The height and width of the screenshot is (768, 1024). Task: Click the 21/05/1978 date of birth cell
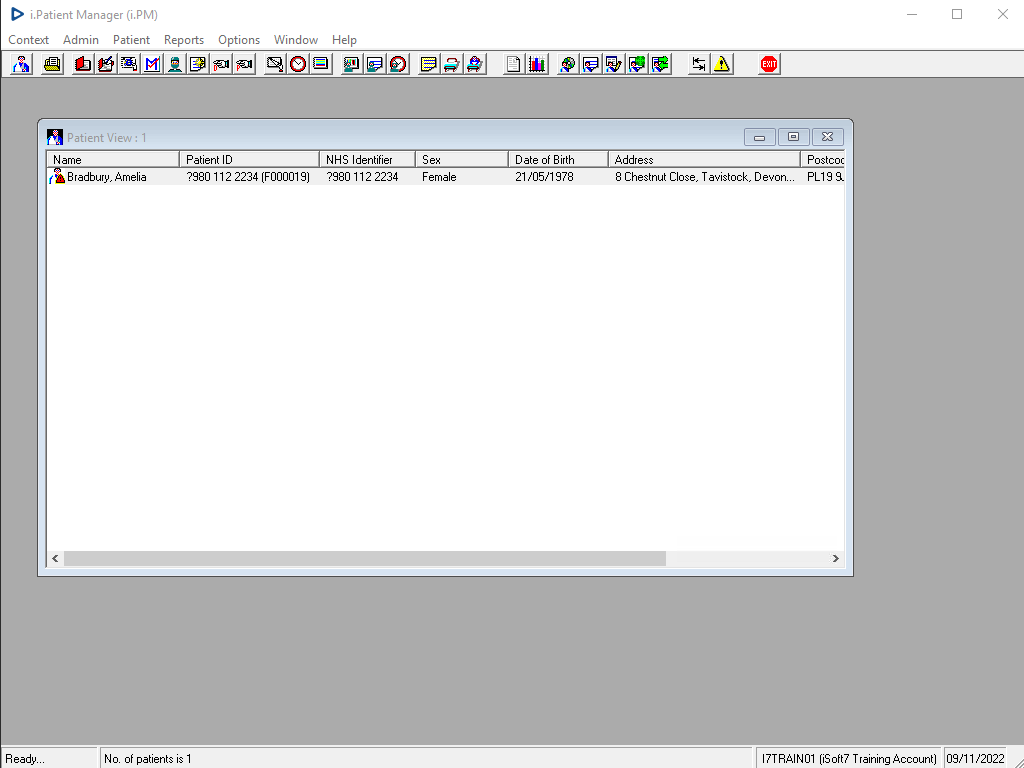pyautogui.click(x=544, y=177)
